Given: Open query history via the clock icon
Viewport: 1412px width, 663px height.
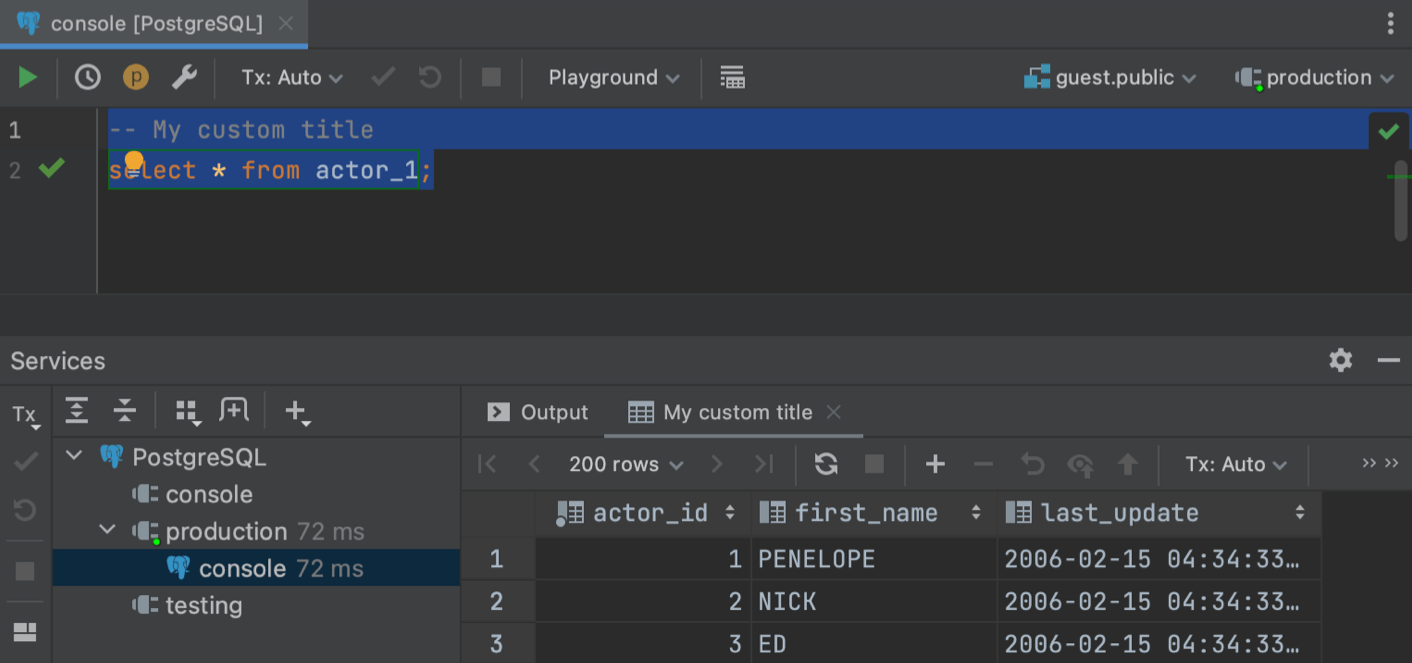Looking at the screenshot, I should click(86, 77).
